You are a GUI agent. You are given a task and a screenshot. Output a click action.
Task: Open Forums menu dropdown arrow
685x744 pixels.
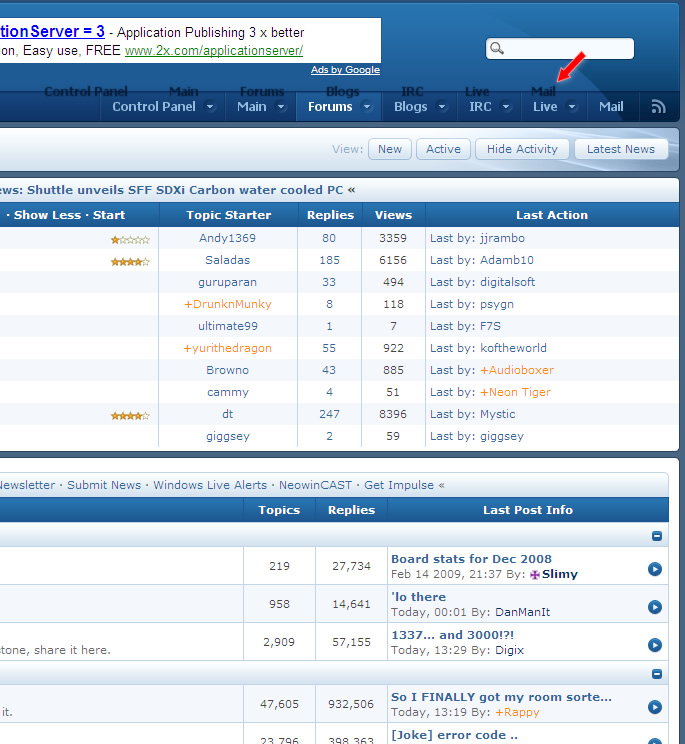click(367, 107)
